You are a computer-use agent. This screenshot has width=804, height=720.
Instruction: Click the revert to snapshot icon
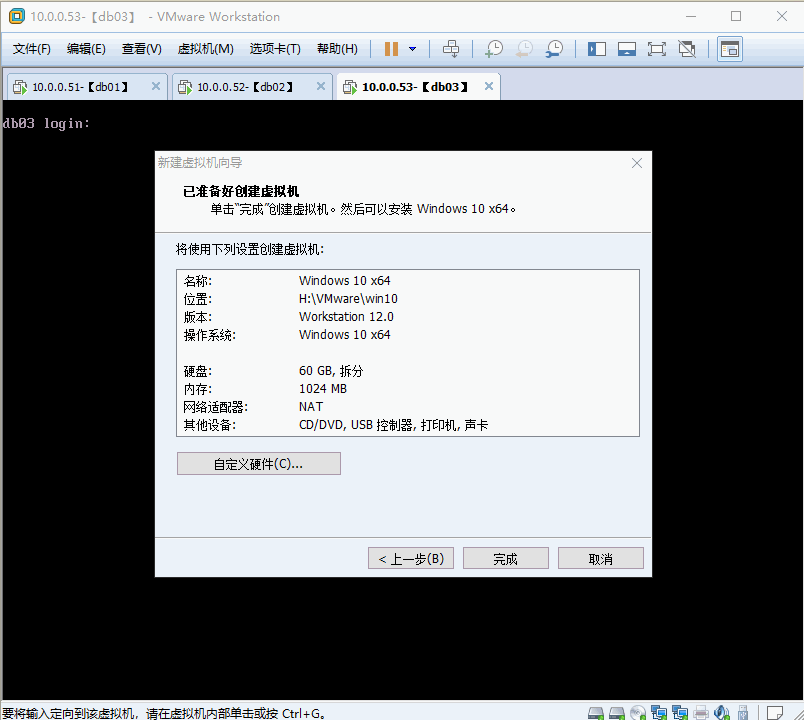pyautogui.click(x=525, y=49)
